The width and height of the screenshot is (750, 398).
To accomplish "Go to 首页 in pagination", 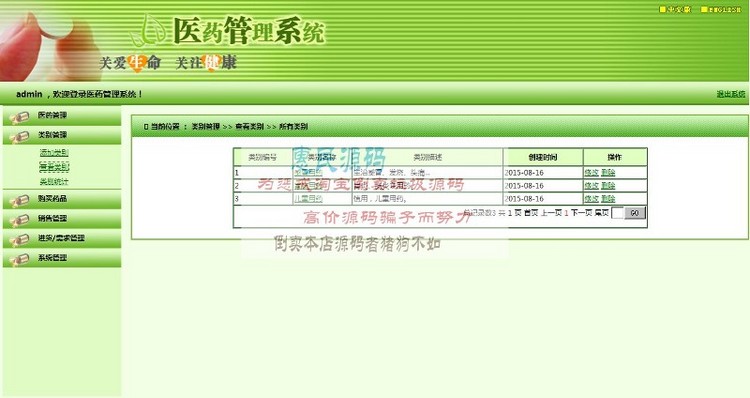I will (531, 213).
